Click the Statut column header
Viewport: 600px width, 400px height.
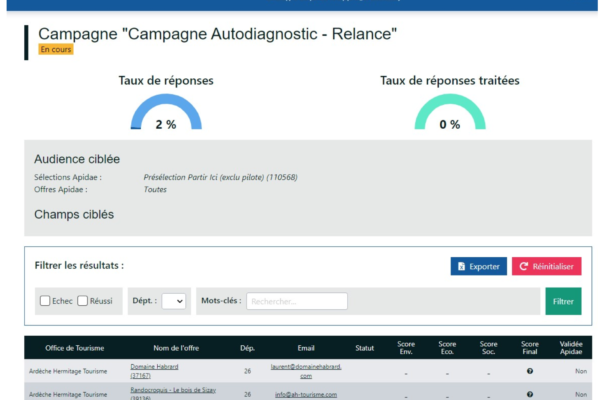click(364, 348)
